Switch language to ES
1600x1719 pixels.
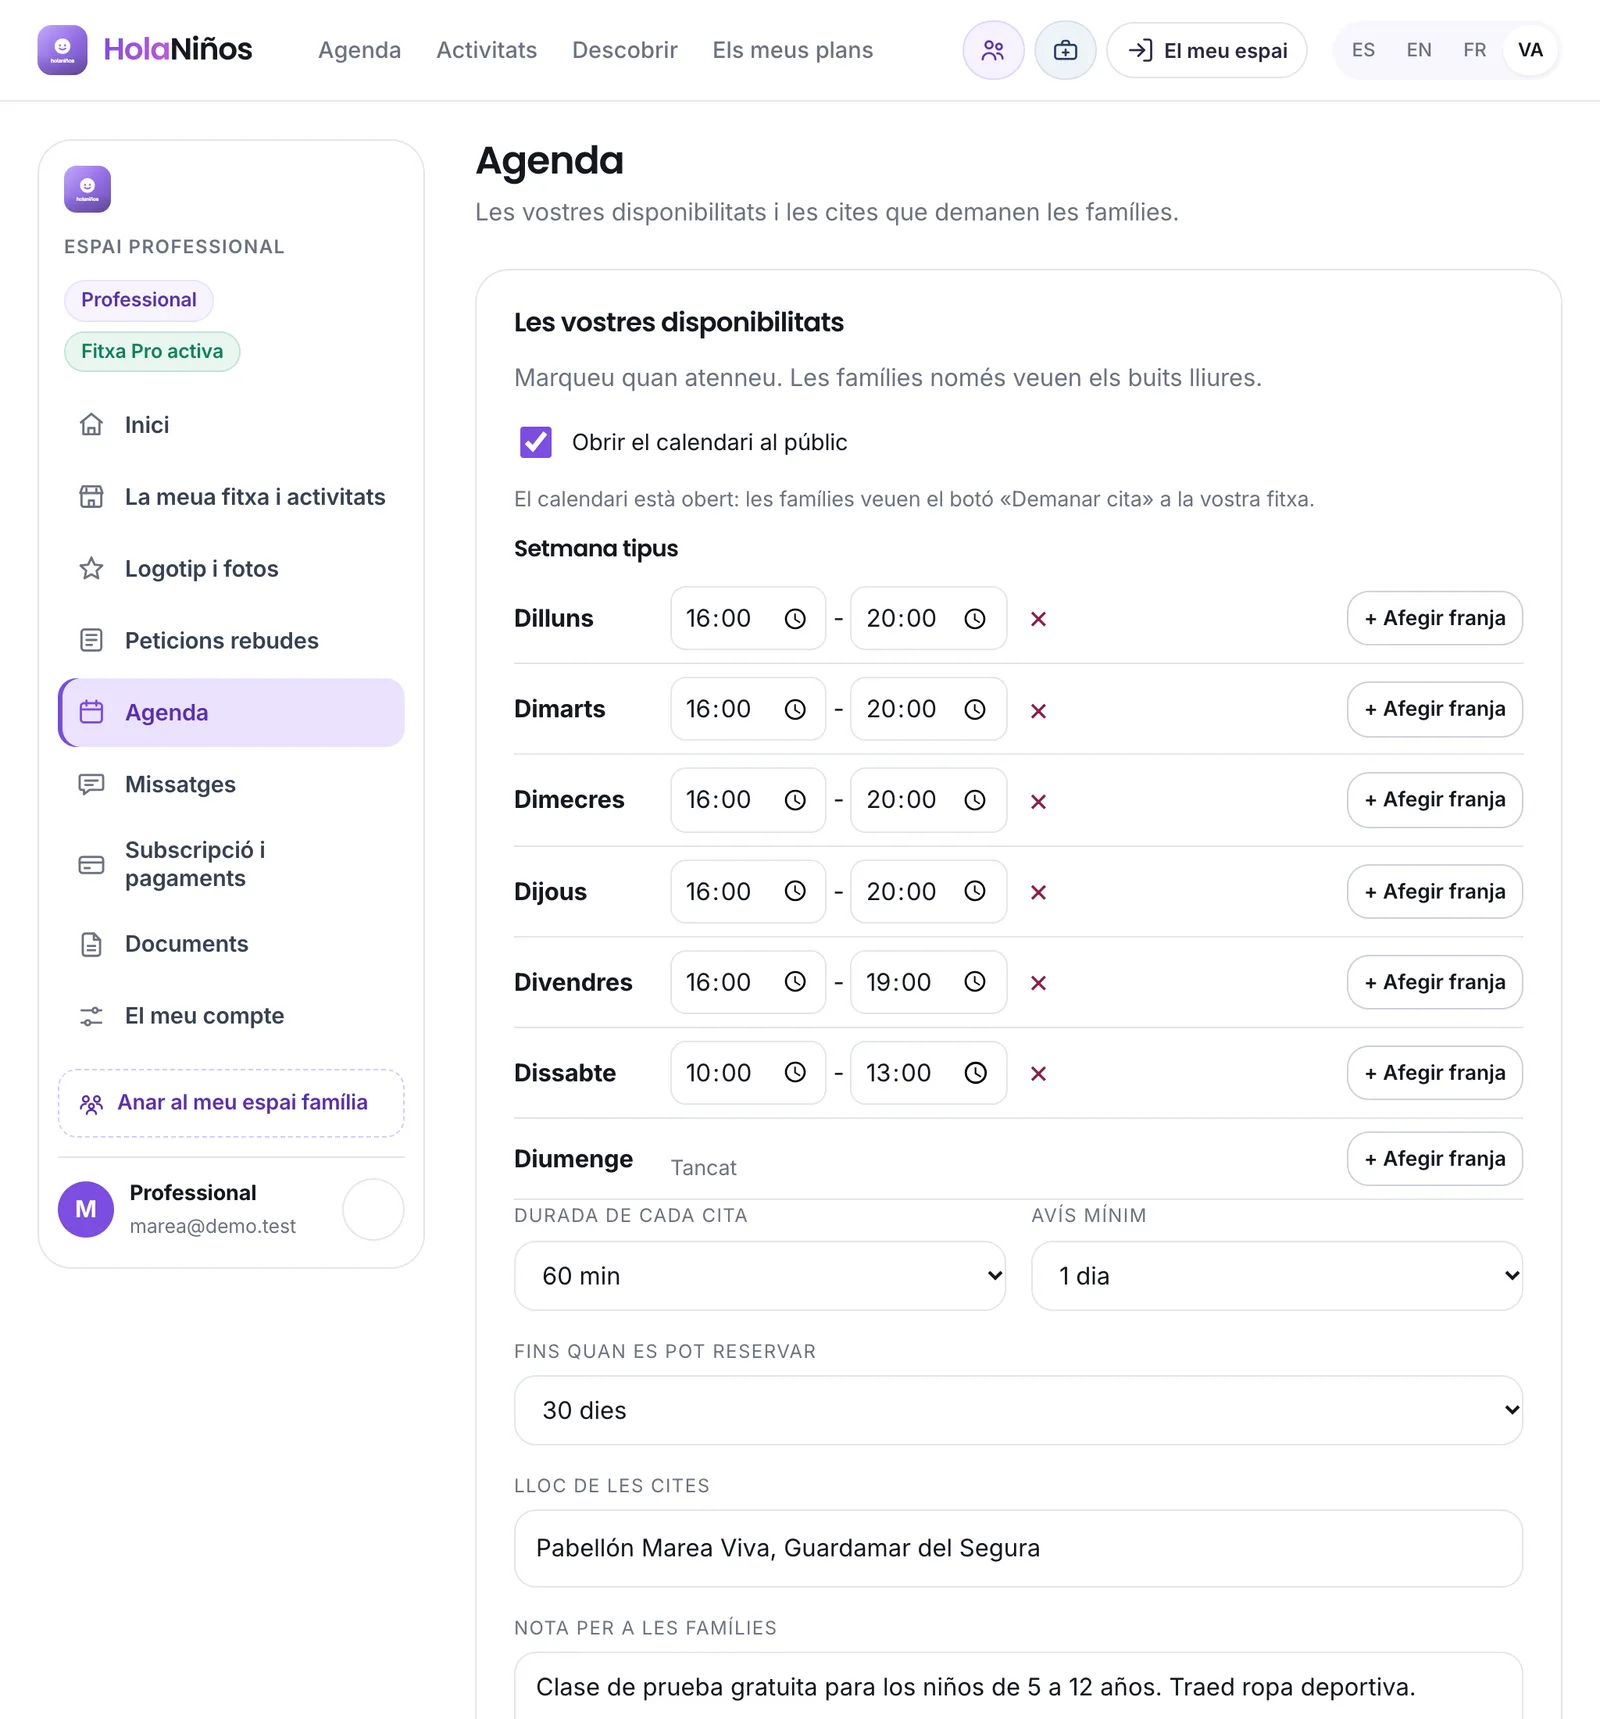tap(1363, 50)
